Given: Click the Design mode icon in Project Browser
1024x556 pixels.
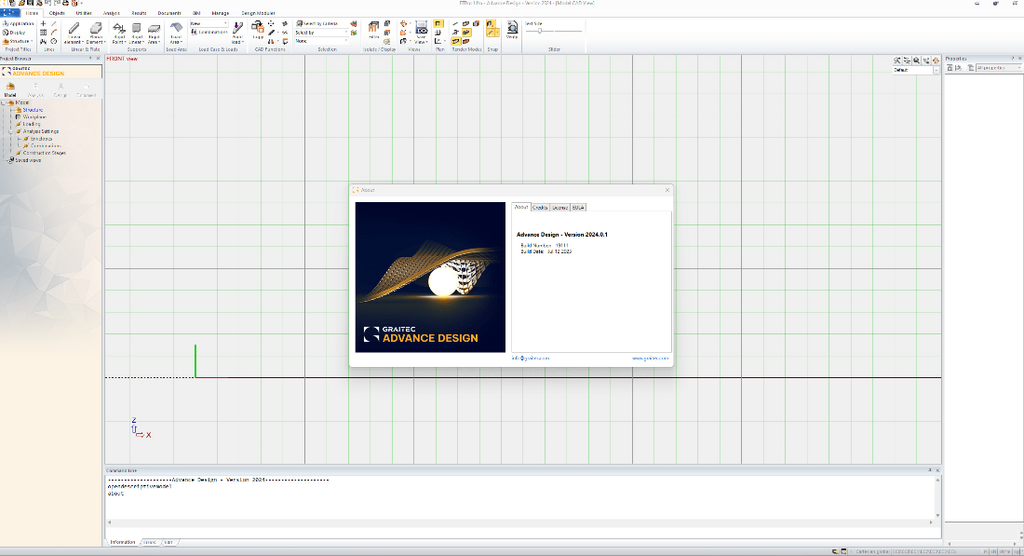Looking at the screenshot, I should tap(61, 87).
